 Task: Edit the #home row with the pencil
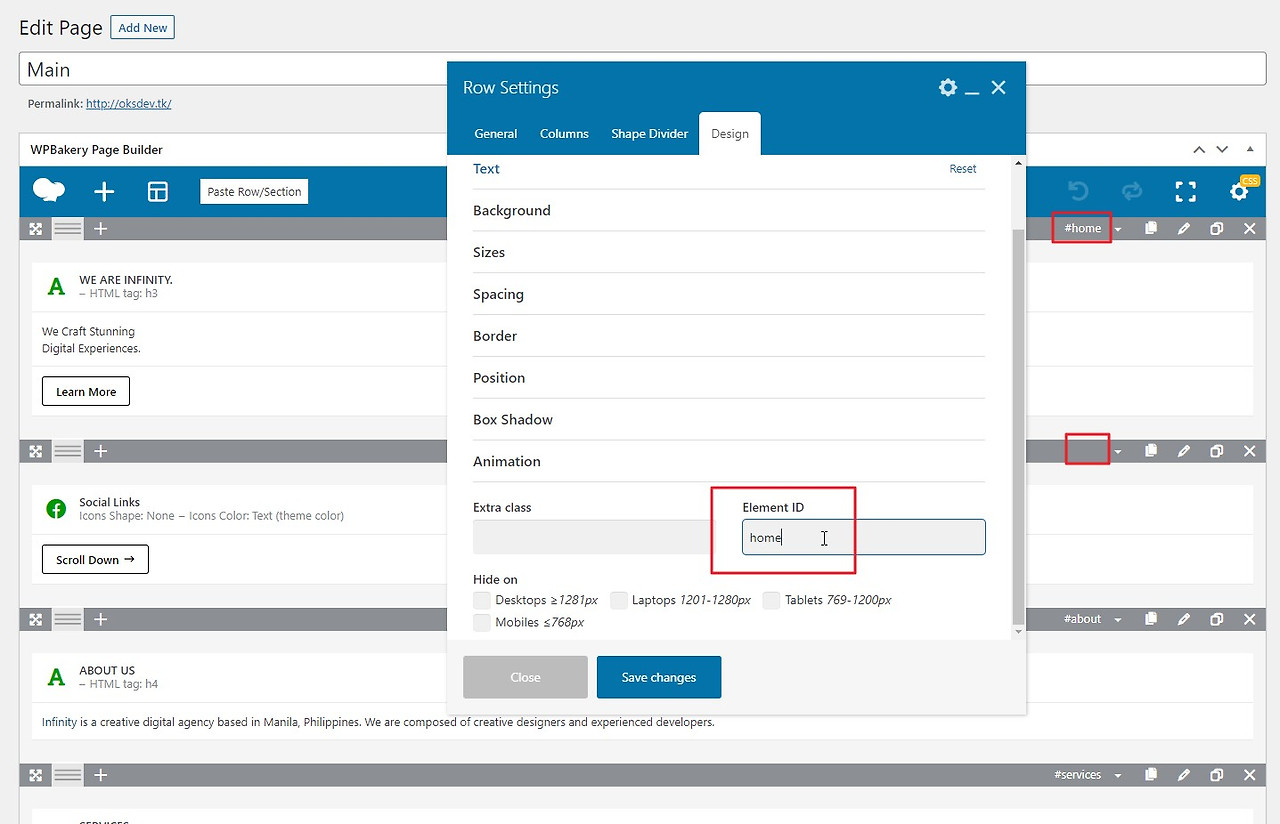(1184, 229)
